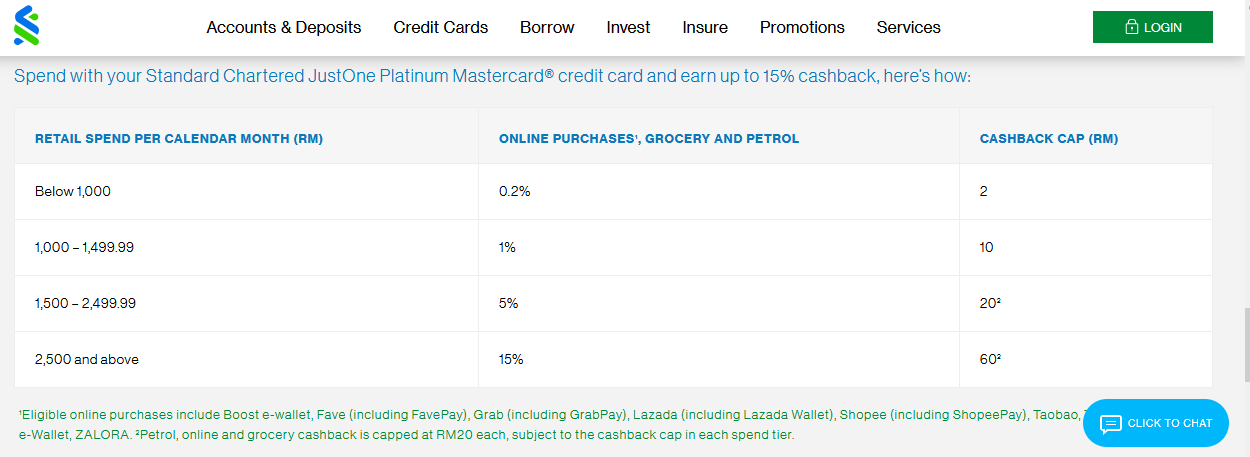Click the lock icon on Login
Viewport: 1250px width, 457px height.
click(x=1131, y=28)
